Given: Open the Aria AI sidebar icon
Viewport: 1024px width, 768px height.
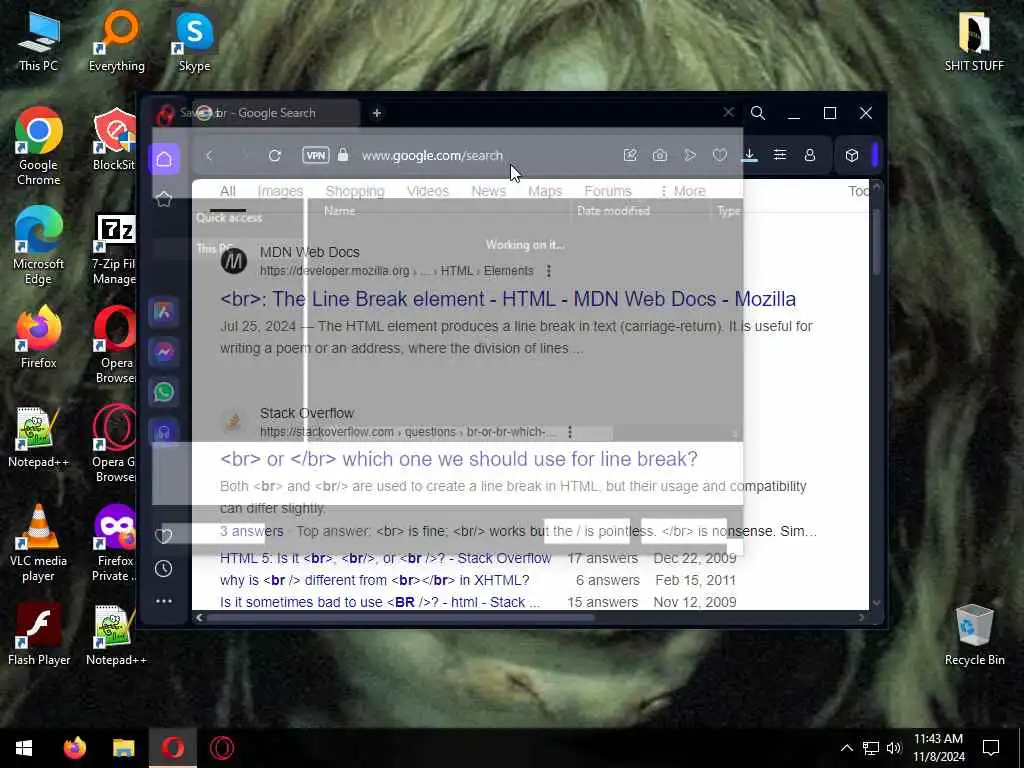Looking at the screenshot, I should 164,312.
